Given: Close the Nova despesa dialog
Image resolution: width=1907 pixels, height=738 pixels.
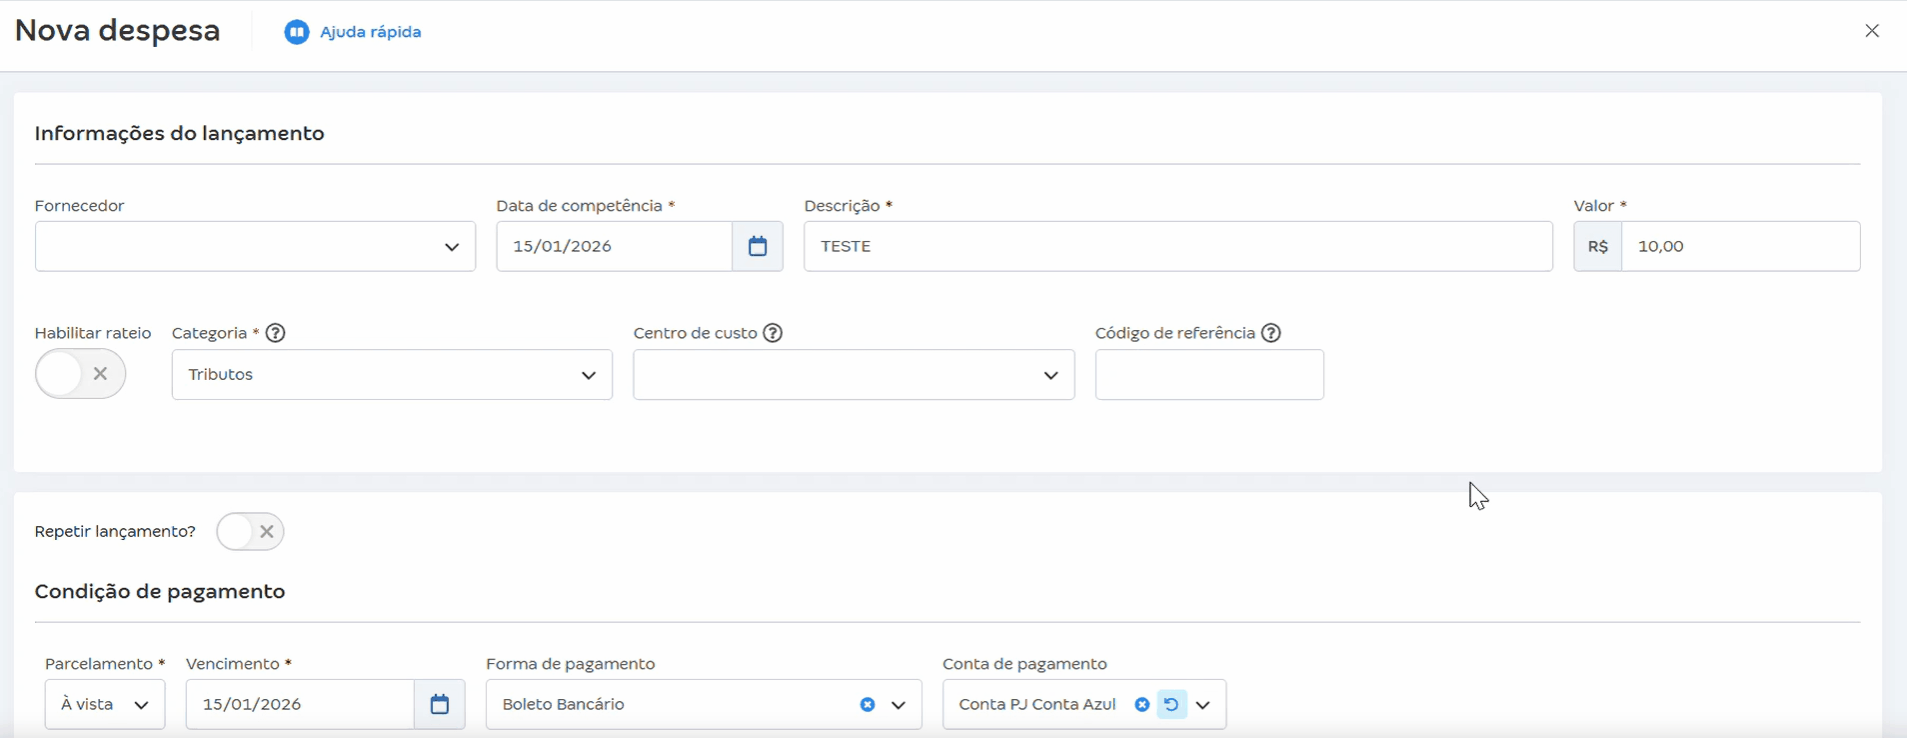Looking at the screenshot, I should [1872, 31].
